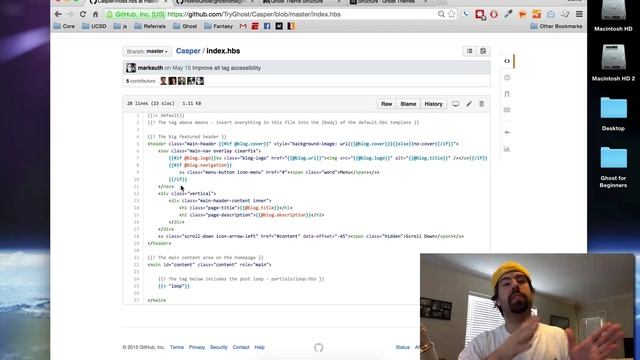Open the Casper repository link

pyautogui.click(x=188, y=51)
